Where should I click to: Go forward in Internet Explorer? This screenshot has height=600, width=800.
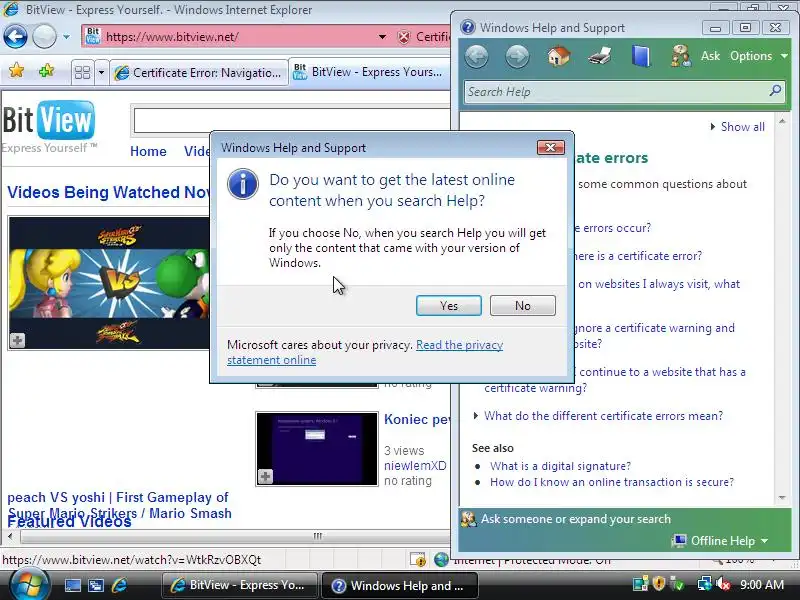(44, 37)
